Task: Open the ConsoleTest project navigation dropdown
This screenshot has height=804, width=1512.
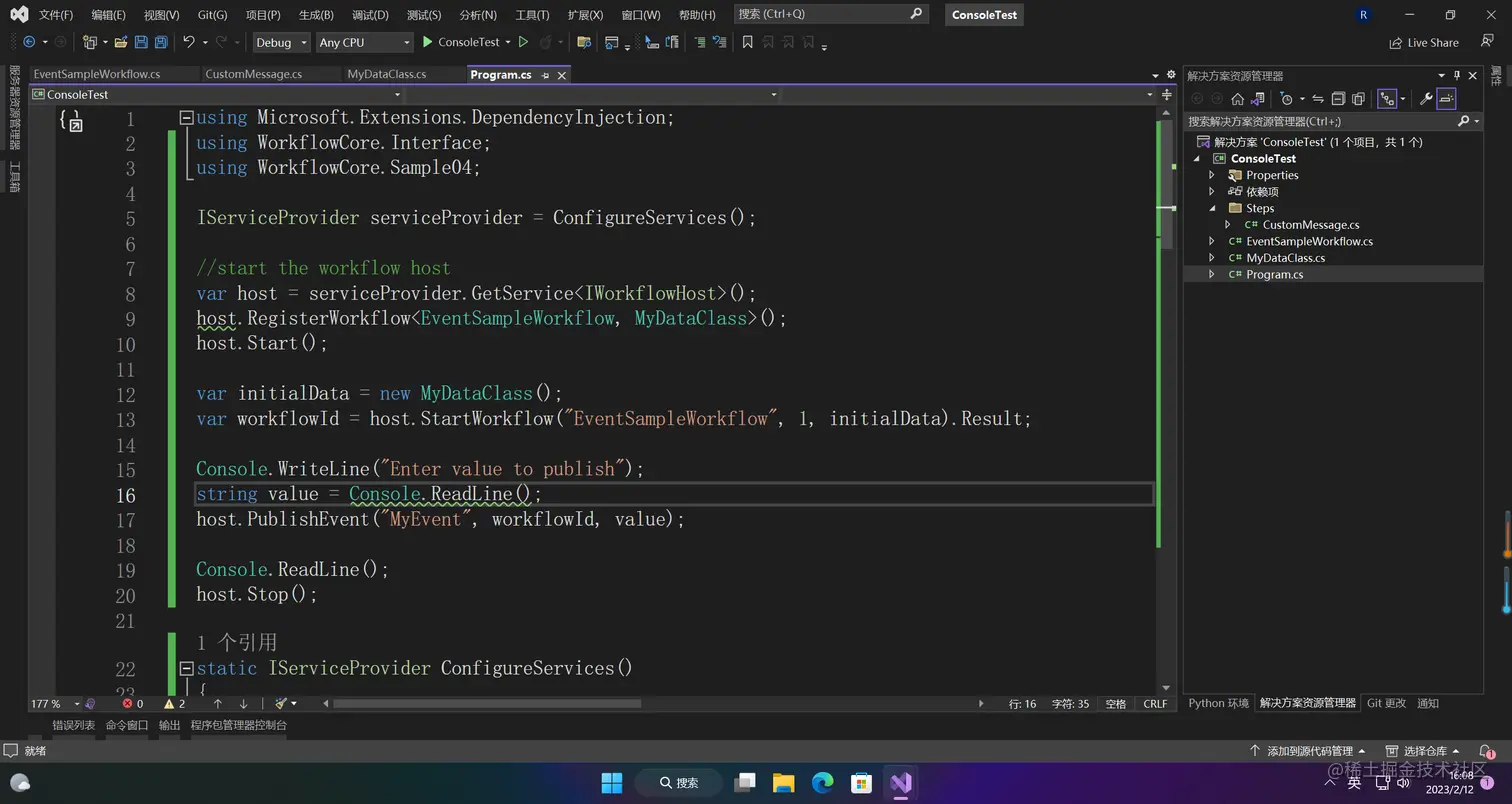Action: (215, 94)
